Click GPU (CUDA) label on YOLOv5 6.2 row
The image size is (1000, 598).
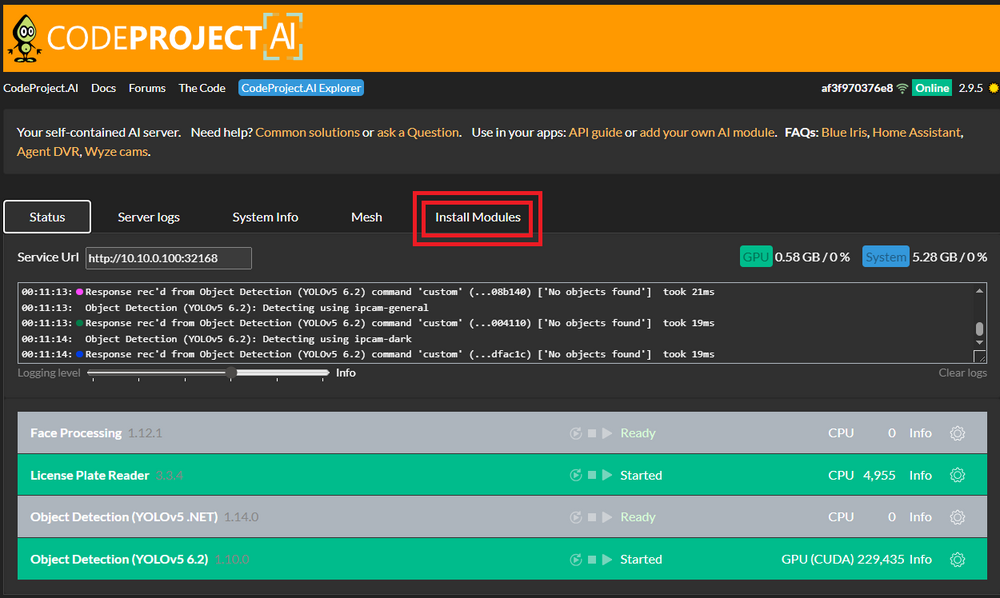coord(817,560)
